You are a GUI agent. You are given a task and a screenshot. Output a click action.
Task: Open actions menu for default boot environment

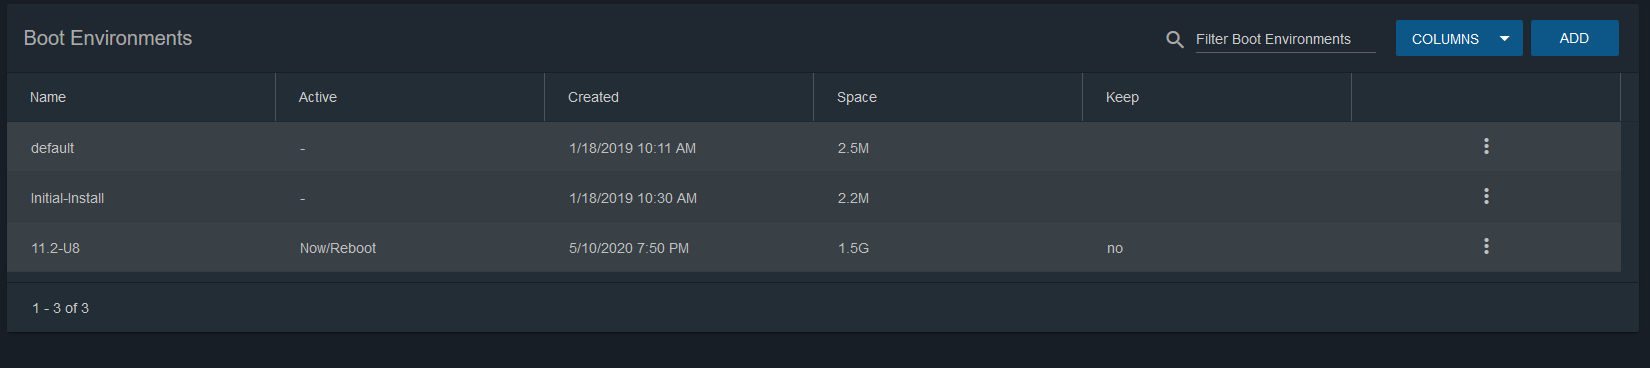click(x=1486, y=146)
